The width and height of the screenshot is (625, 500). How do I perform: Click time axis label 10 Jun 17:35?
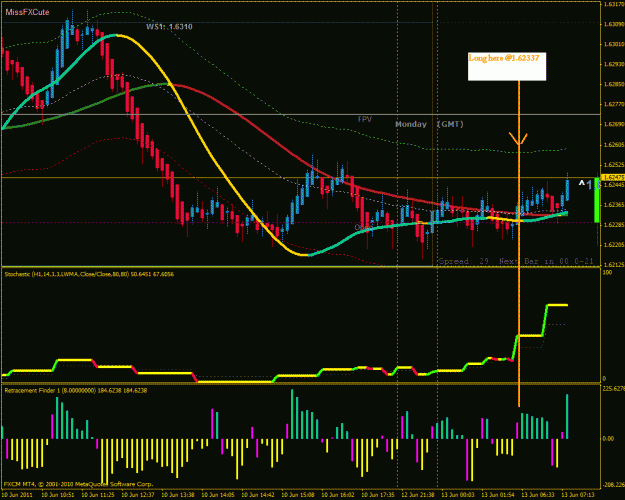tap(378, 495)
